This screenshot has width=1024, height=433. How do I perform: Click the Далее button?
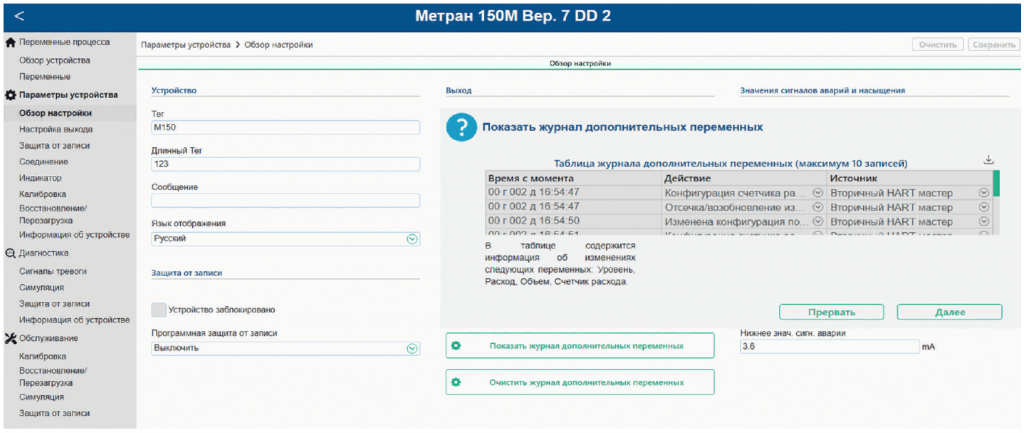tap(950, 312)
